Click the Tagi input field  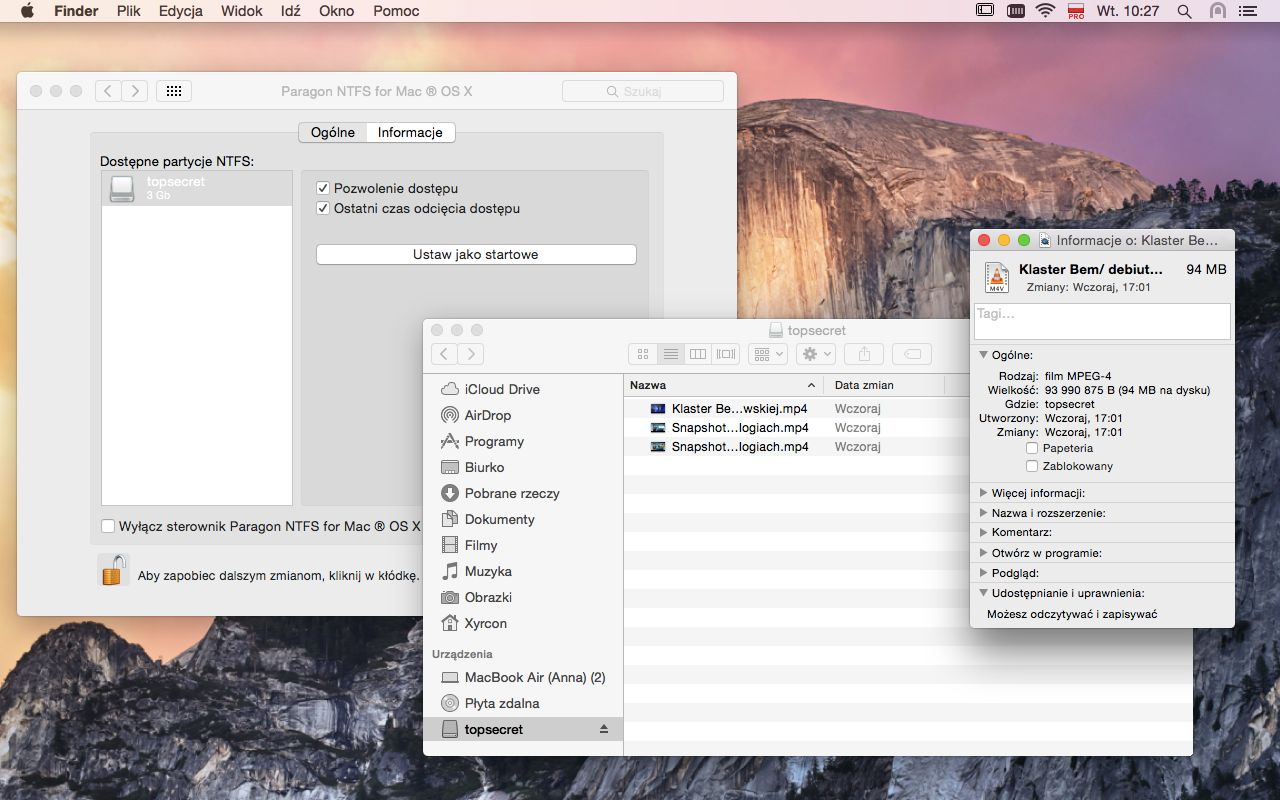(x=1102, y=321)
